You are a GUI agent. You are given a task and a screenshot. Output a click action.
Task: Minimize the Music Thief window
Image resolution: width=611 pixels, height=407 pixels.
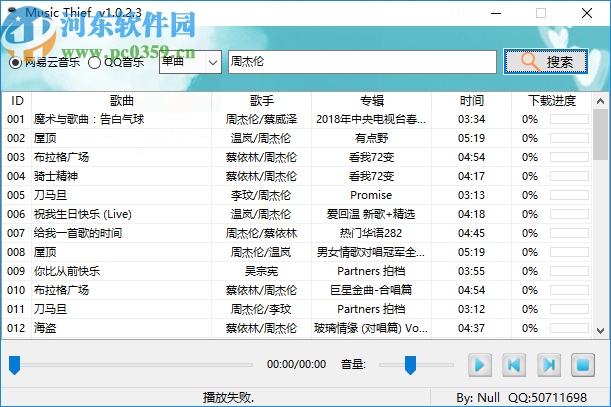(x=496, y=13)
